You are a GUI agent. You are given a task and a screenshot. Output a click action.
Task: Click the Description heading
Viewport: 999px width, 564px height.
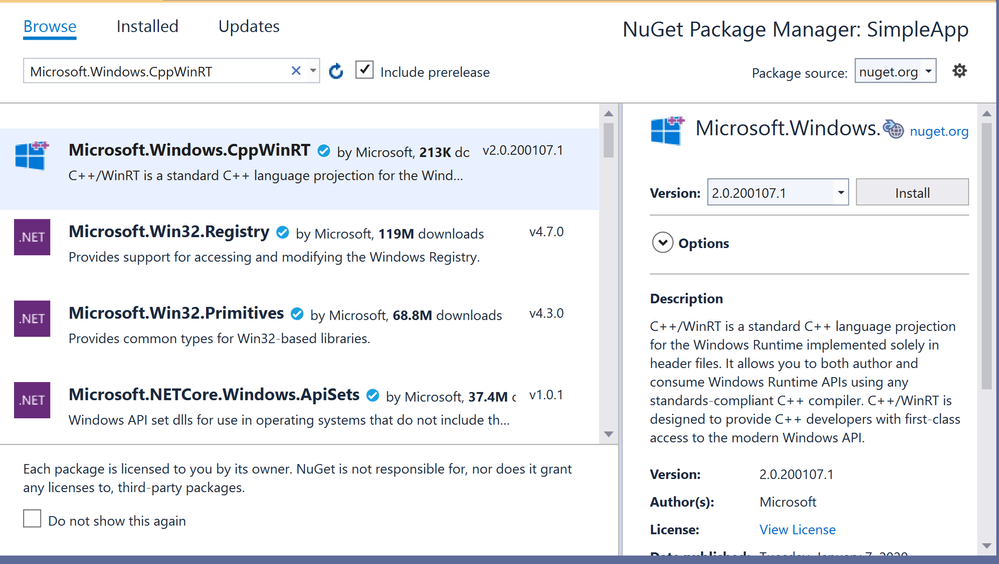(686, 299)
